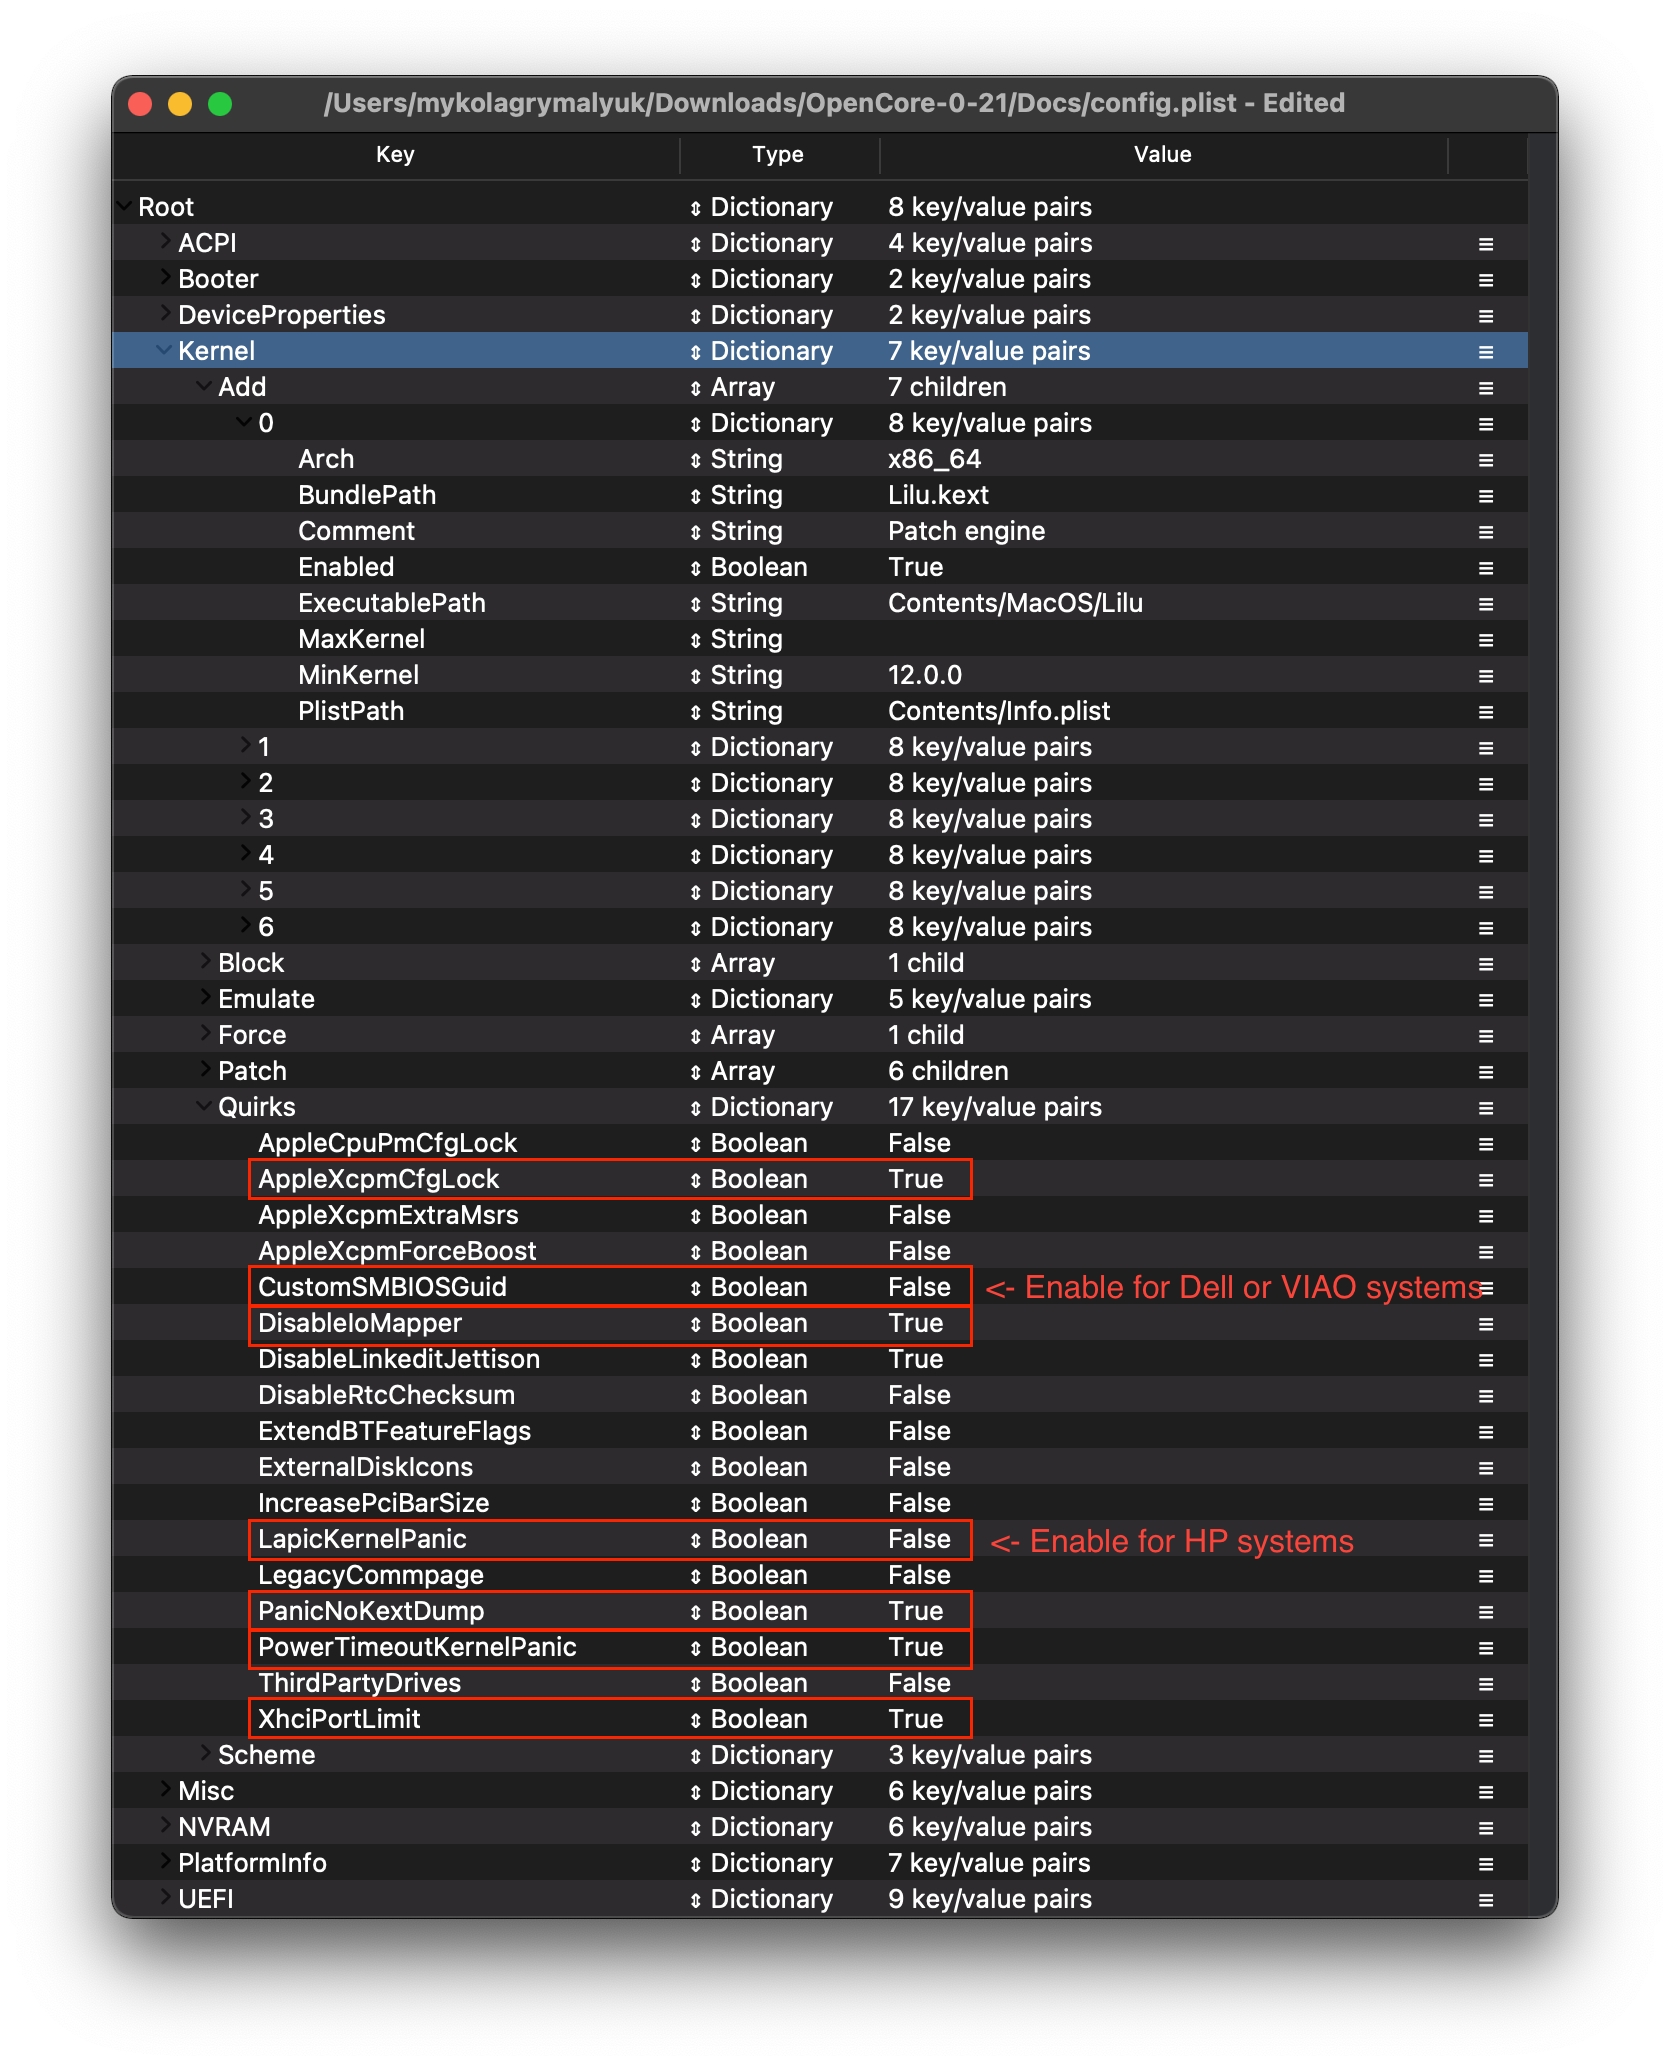1670x2066 pixels.
Task: Click the type selector arrows for DisableIoMapper
Action: (x=695, y=1324)
